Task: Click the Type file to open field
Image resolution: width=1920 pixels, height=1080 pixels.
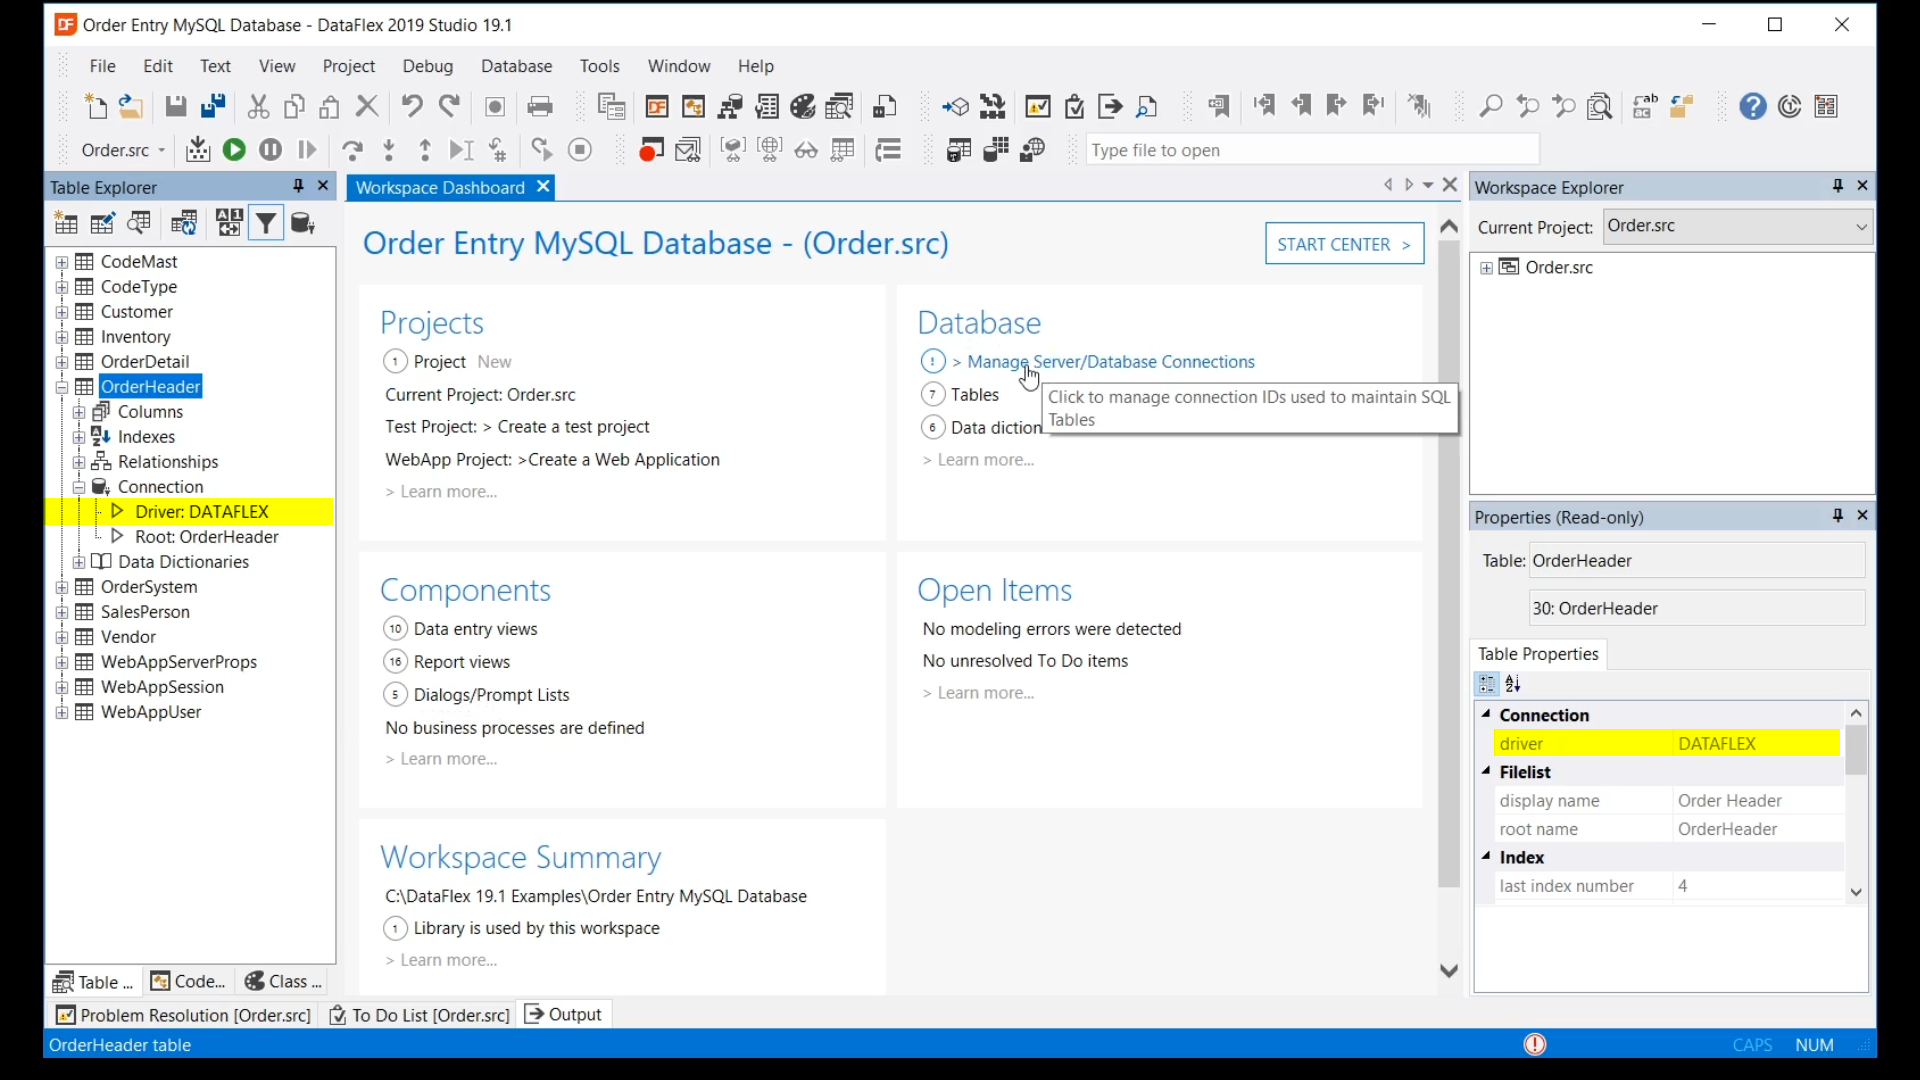Action: click(x=1312, y=150)
